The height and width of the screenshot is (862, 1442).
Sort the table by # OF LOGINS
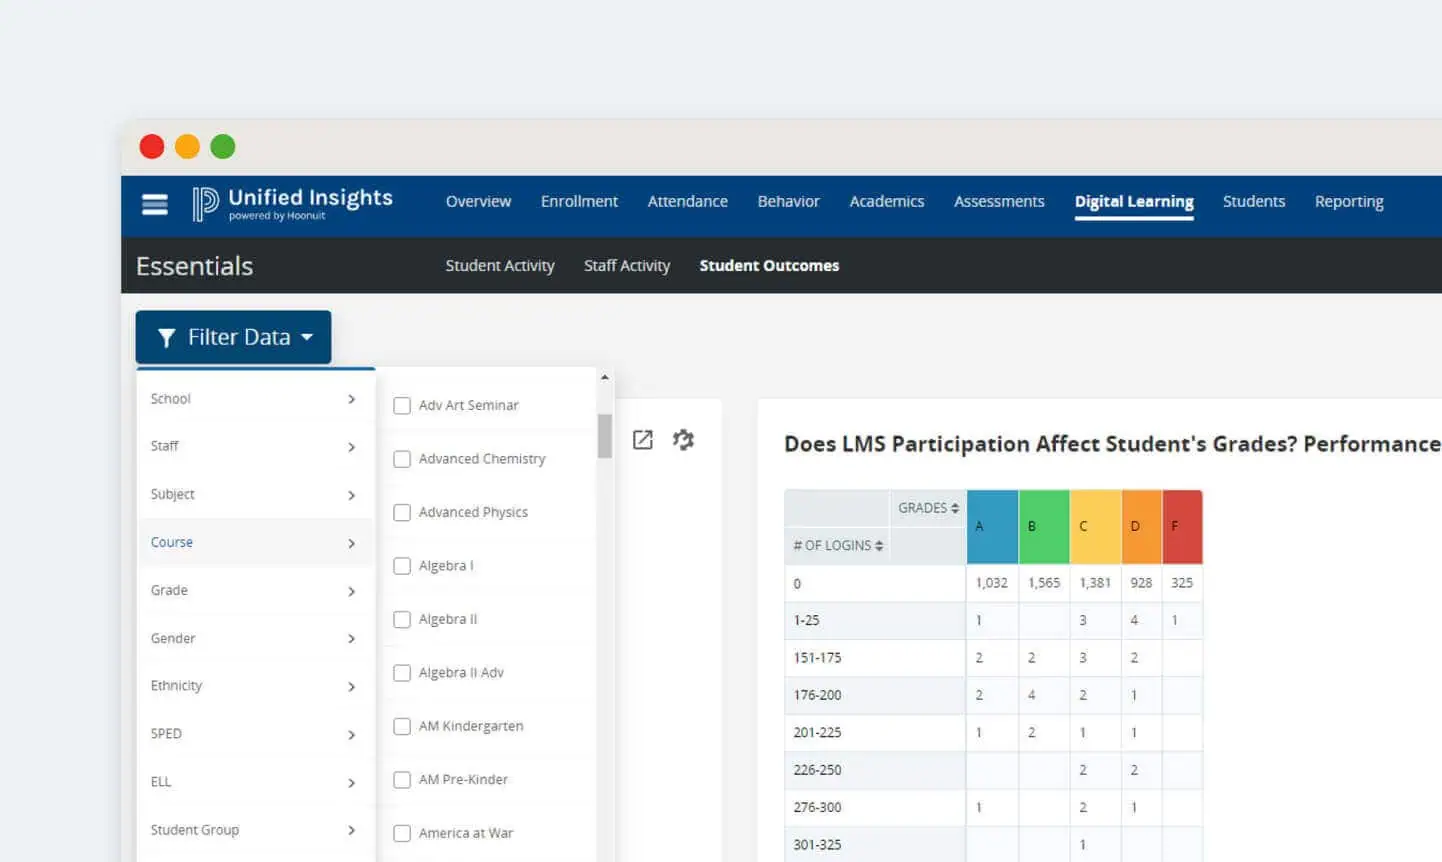coord(837,545)
